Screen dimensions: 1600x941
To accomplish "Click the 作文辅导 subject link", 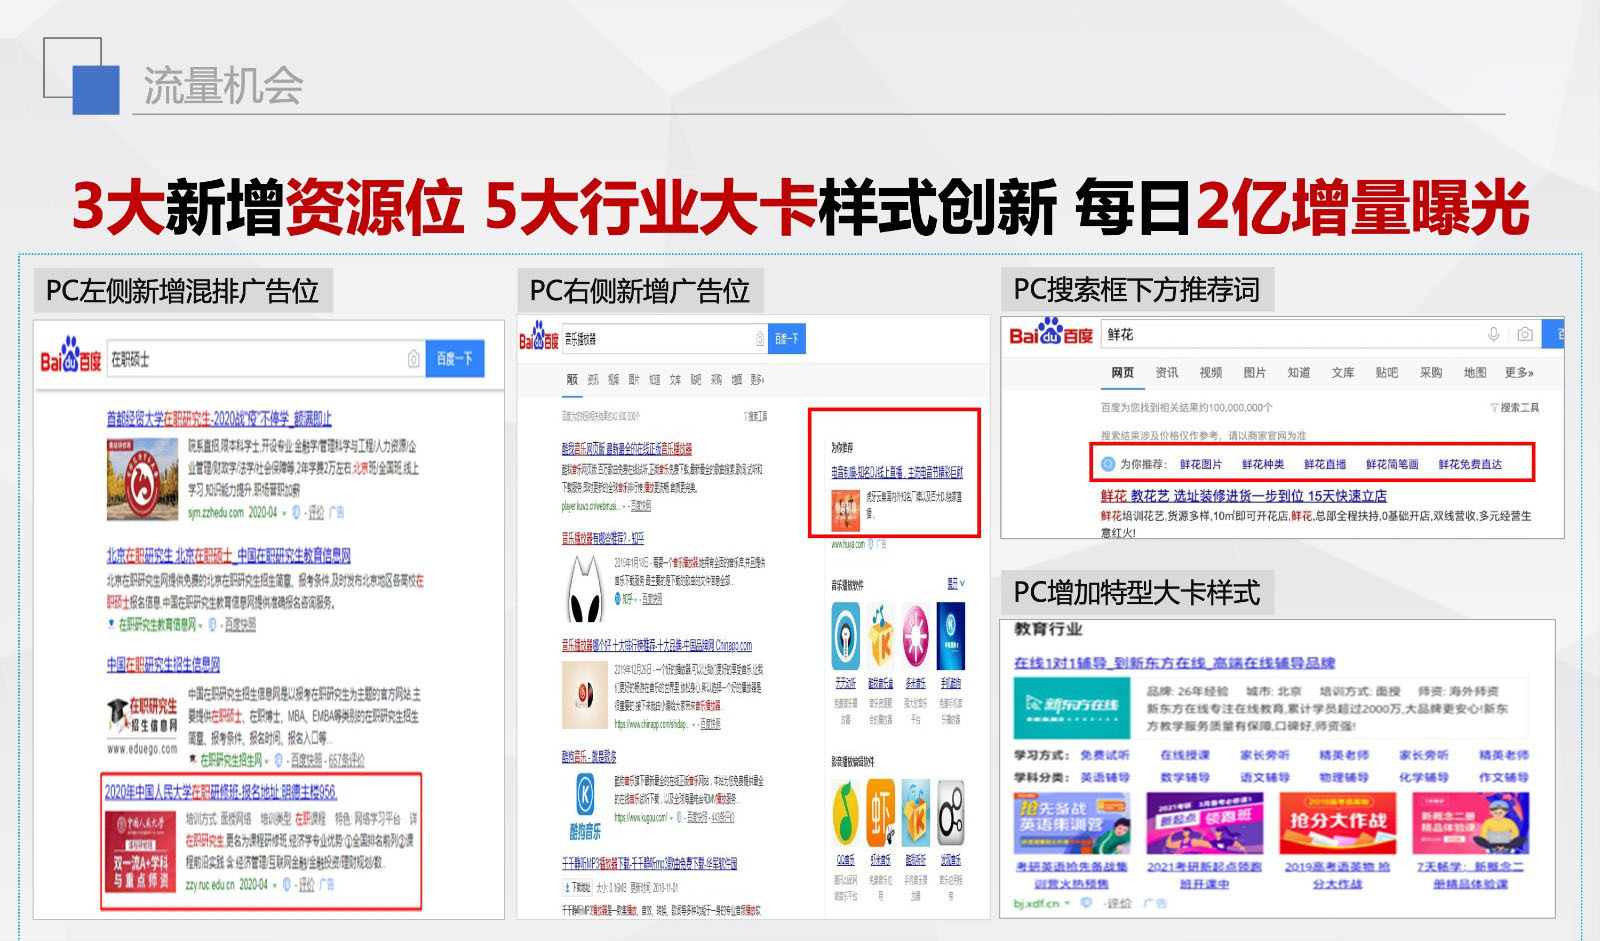I will [1504, 777].
